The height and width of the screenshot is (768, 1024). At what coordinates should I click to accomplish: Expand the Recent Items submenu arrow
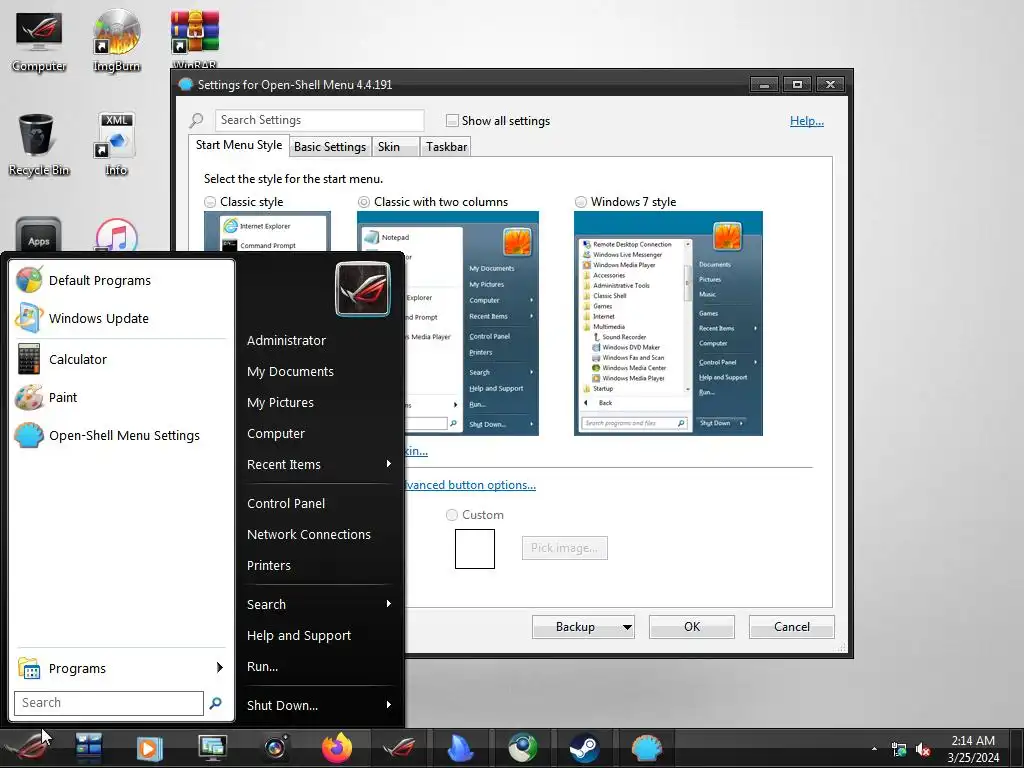coord(389,464)
